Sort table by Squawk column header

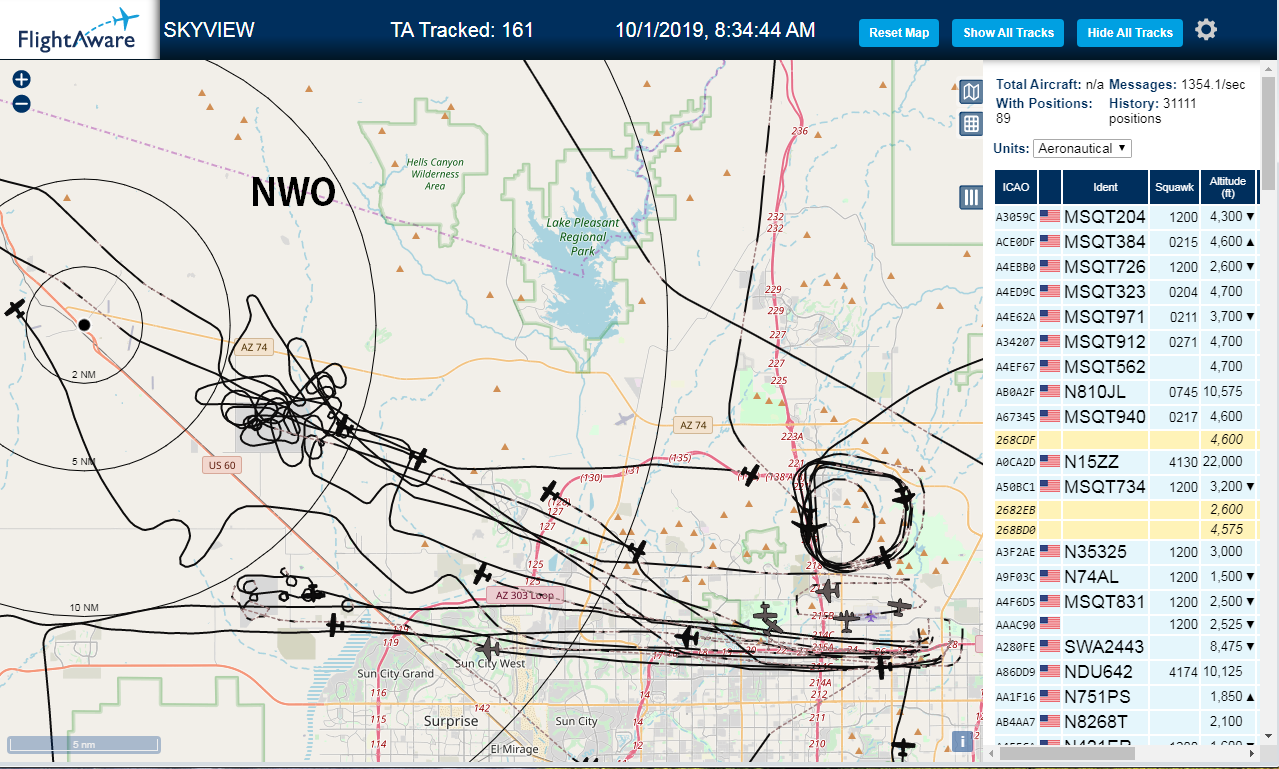click(1174, 187)
